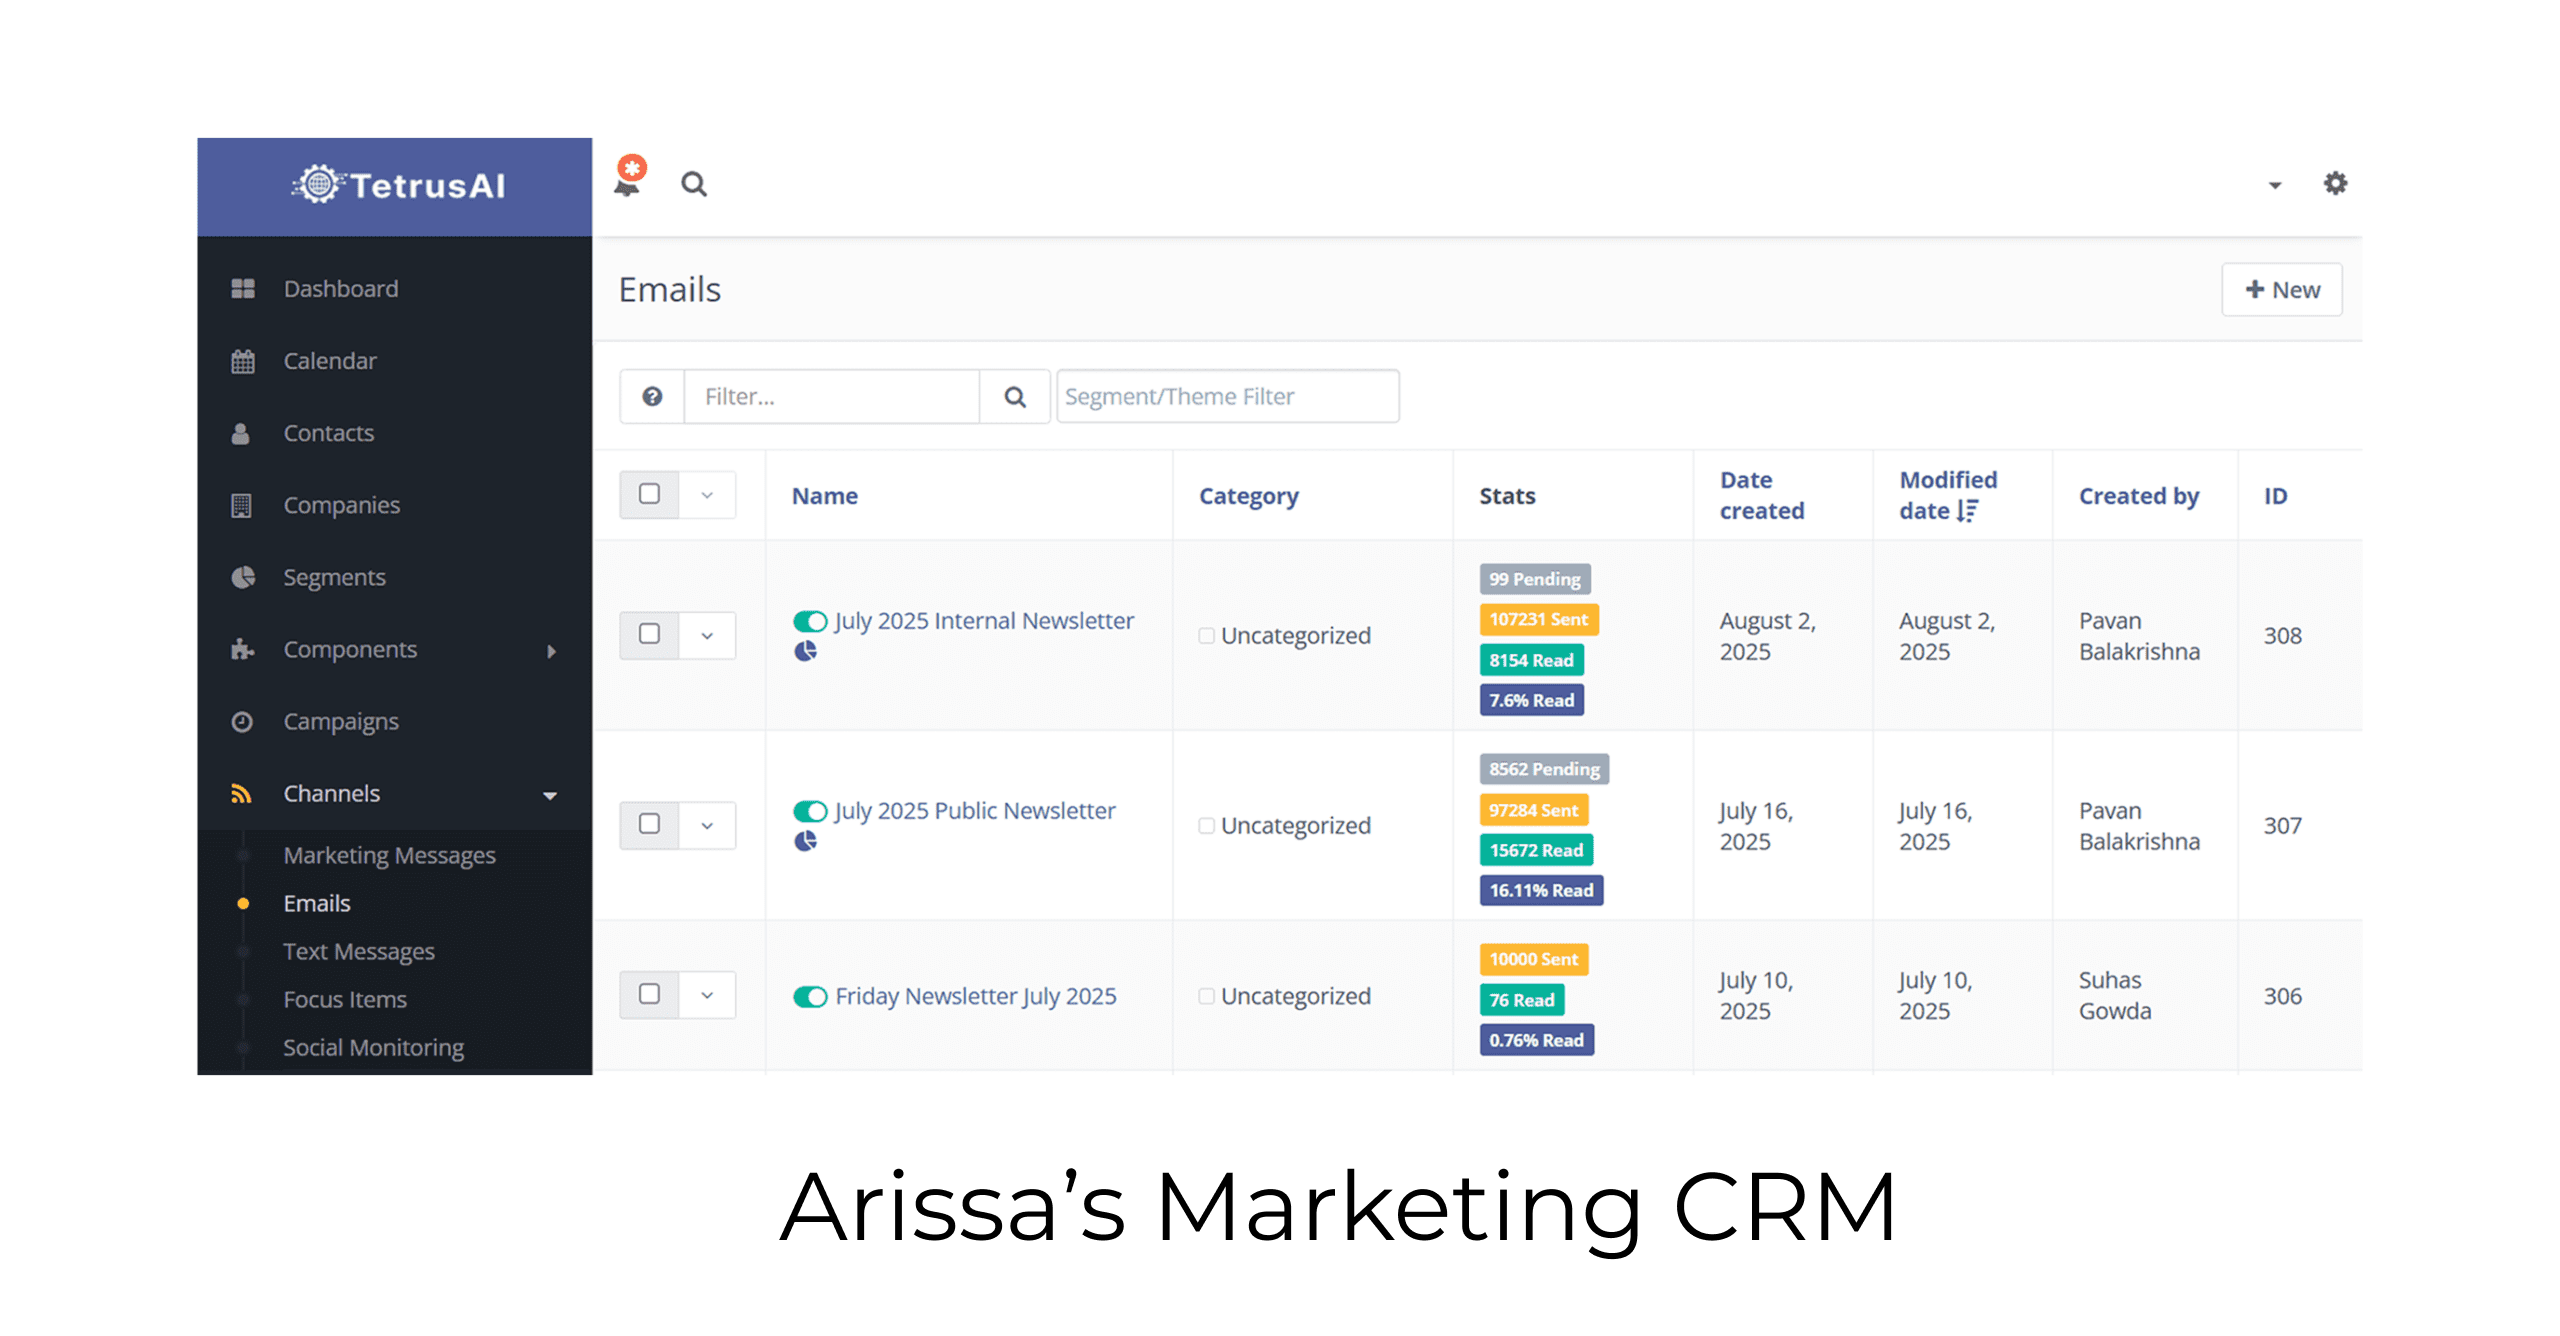Click inside the Filter text field

point(832,397)
